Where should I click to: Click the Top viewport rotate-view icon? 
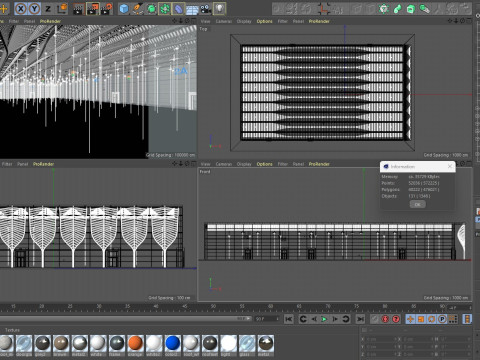463,21
